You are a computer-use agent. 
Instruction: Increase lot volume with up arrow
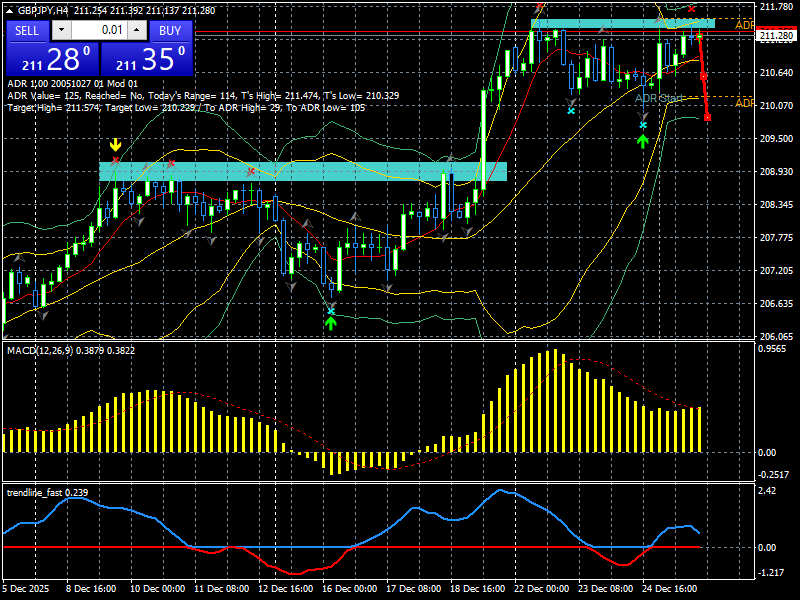(x=137, y=30)
